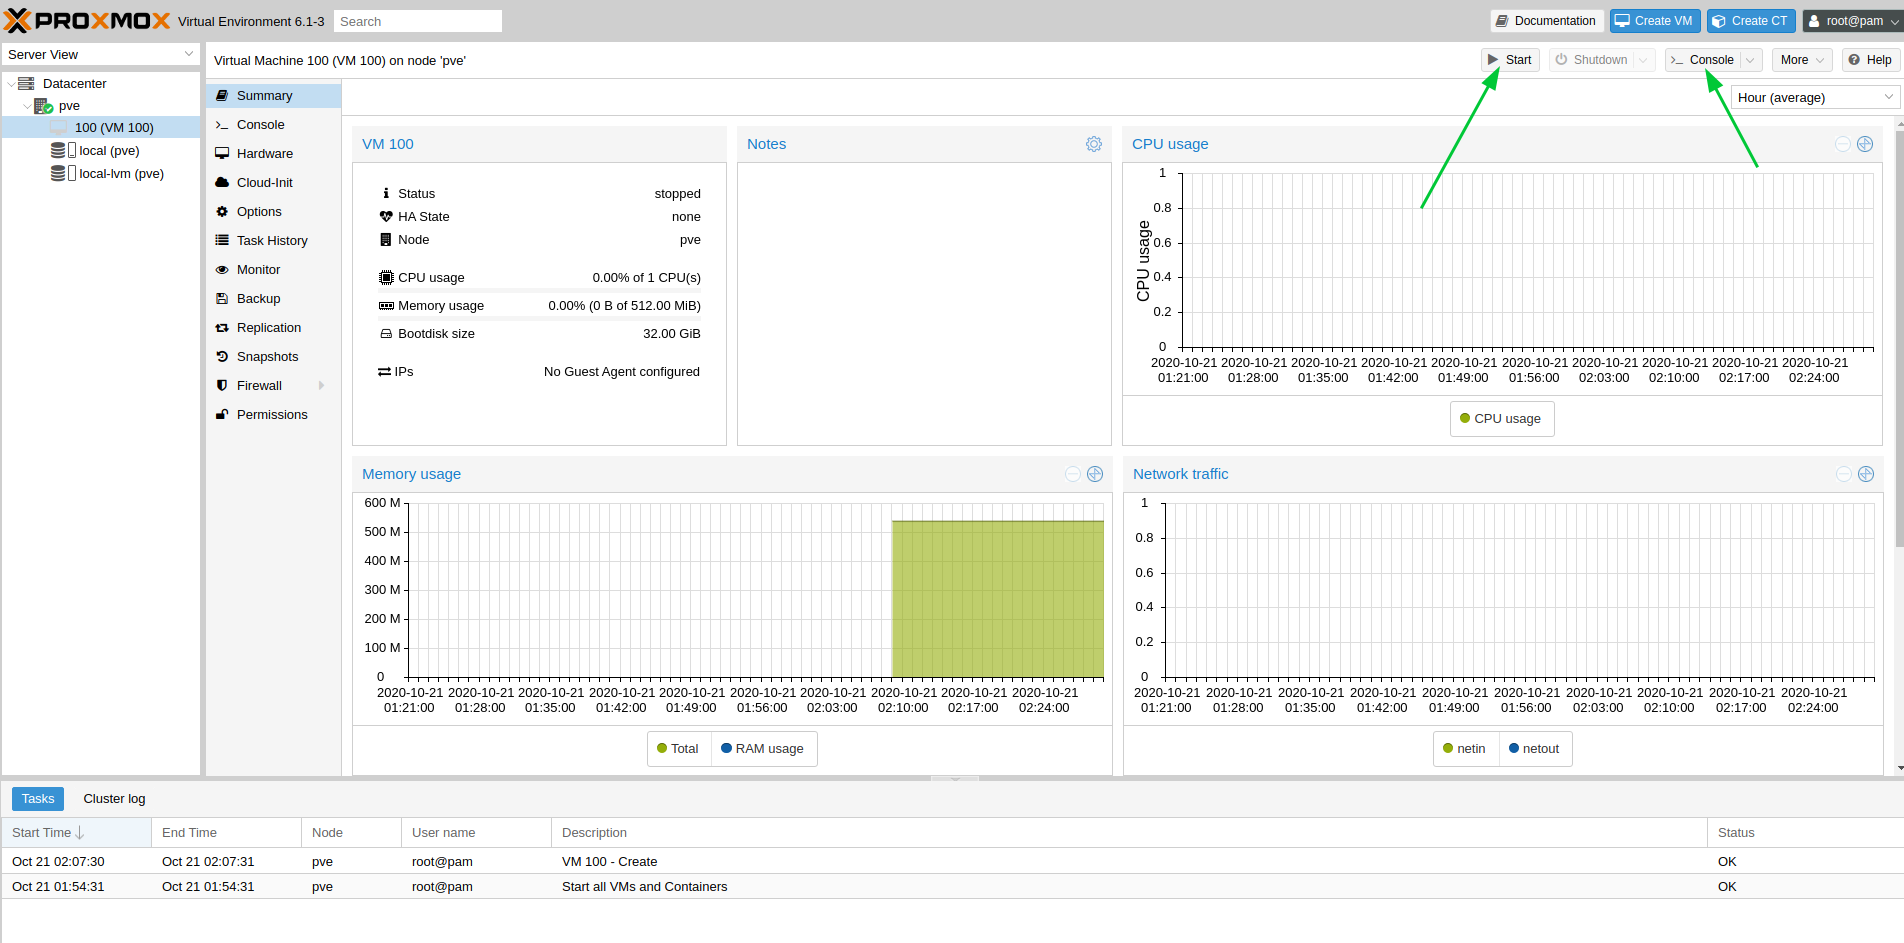
Task: Click the Datacenter server icon
Action: [x=27, y=83]
